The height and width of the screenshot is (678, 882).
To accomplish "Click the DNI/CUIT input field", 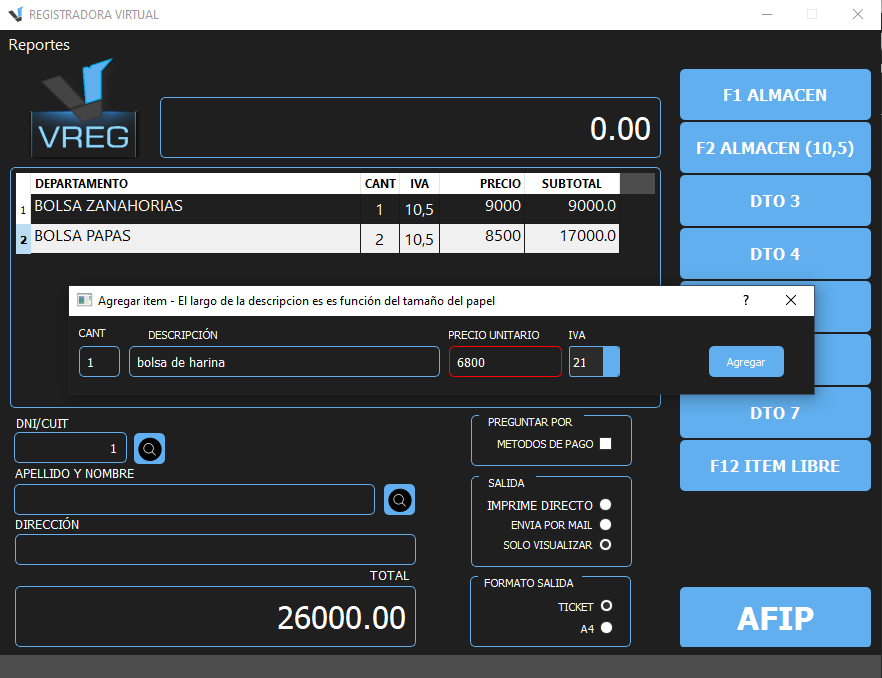I will (x=70, y=448).
